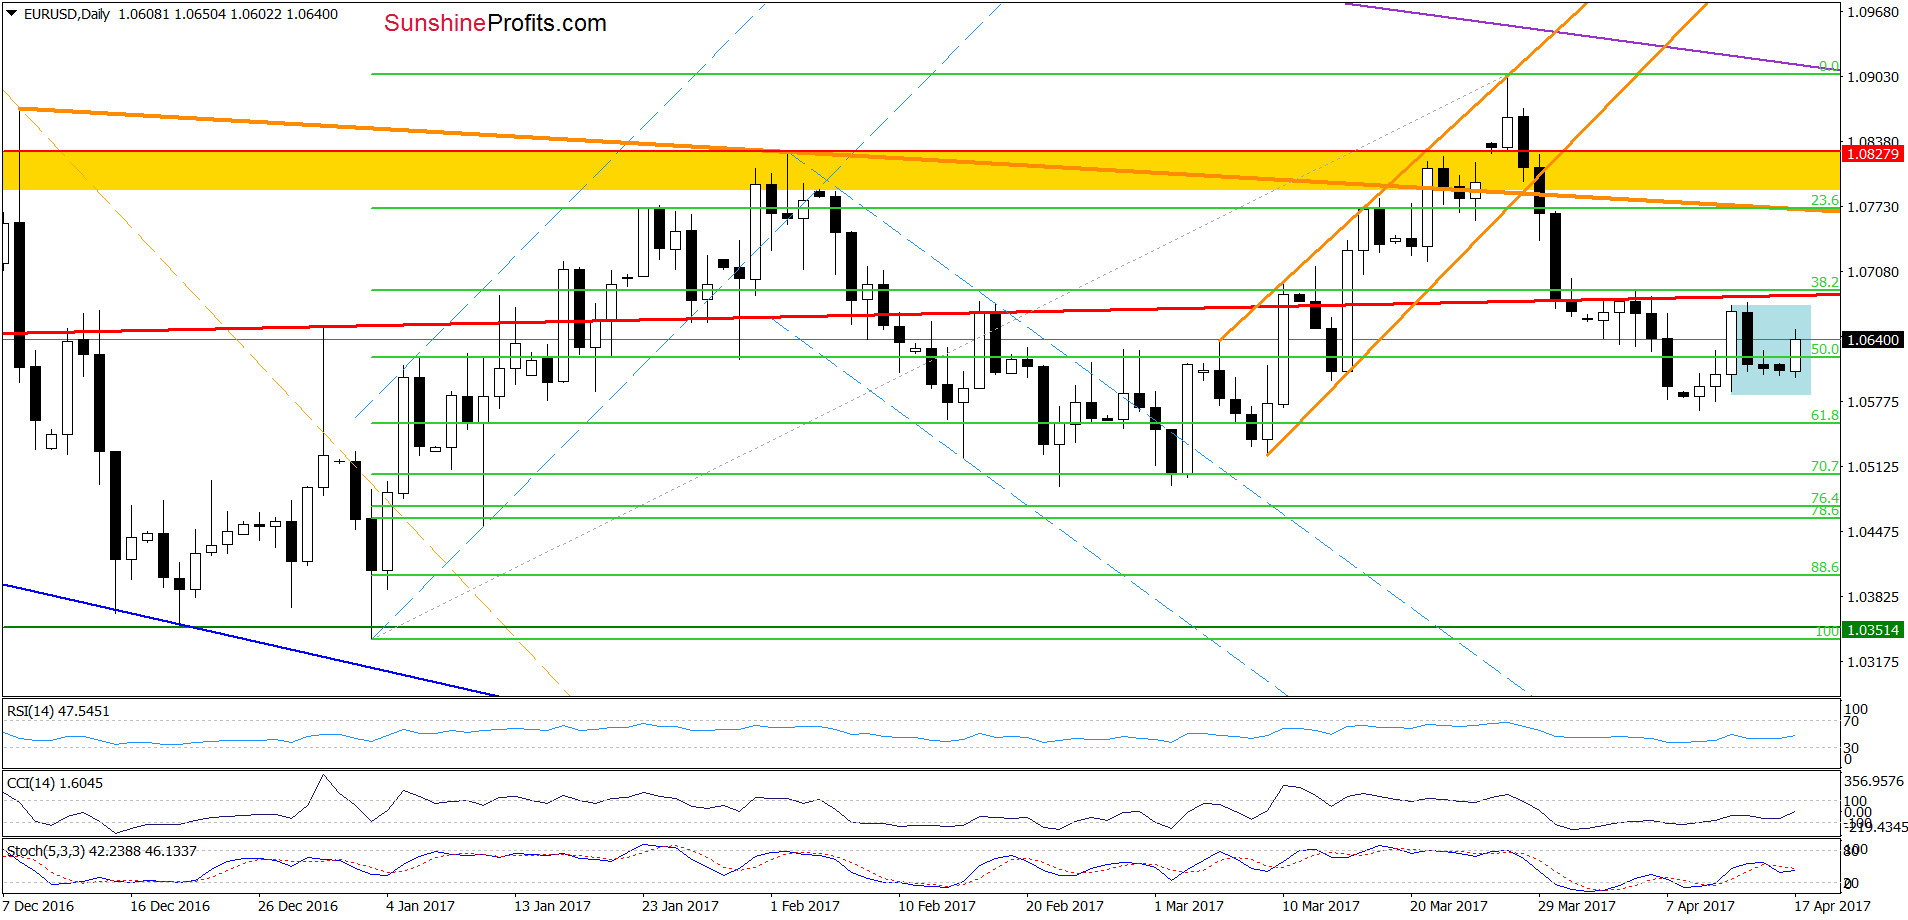The width and height of the screenshot is (1908, 920).
Task: Click the 7 Dec 2016 date label
Action: tap(38, 906)
